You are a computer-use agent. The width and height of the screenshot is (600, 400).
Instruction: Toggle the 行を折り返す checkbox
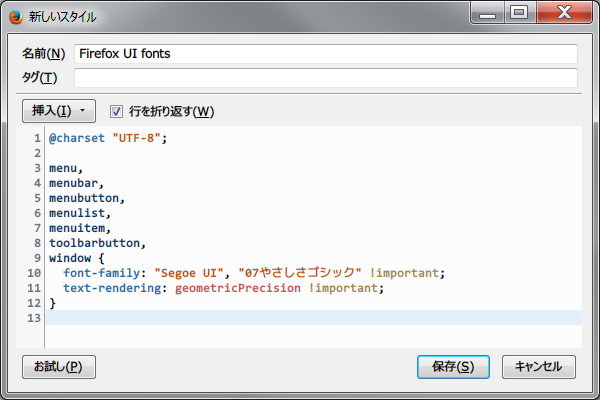coord(116,111)
